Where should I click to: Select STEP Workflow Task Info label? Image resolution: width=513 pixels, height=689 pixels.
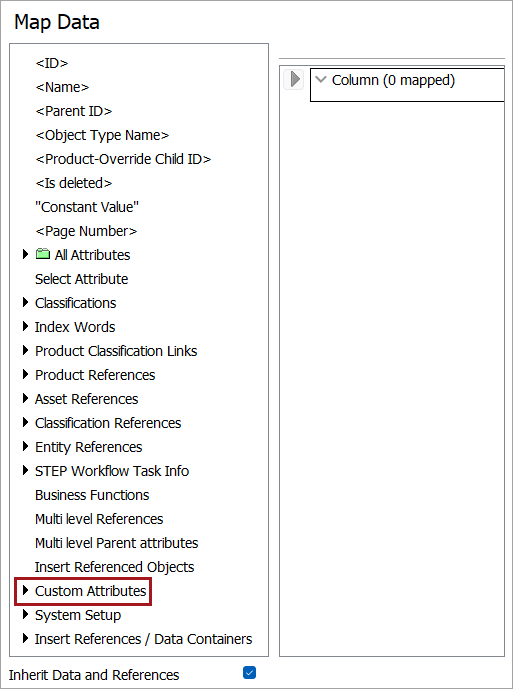coord(112,471)
